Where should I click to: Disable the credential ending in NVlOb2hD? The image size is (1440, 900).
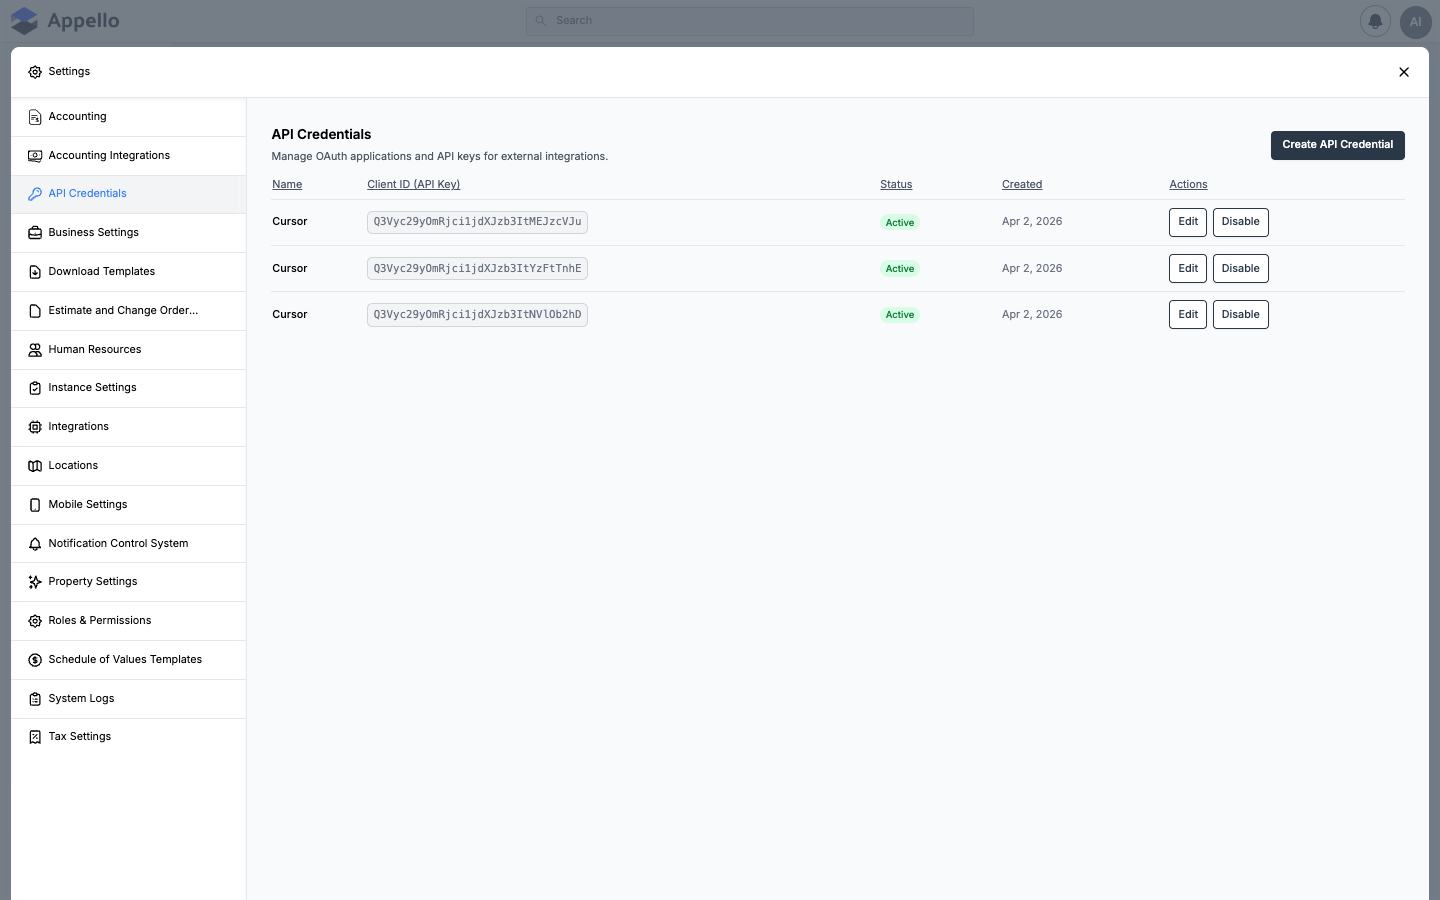click(1240, 314)
